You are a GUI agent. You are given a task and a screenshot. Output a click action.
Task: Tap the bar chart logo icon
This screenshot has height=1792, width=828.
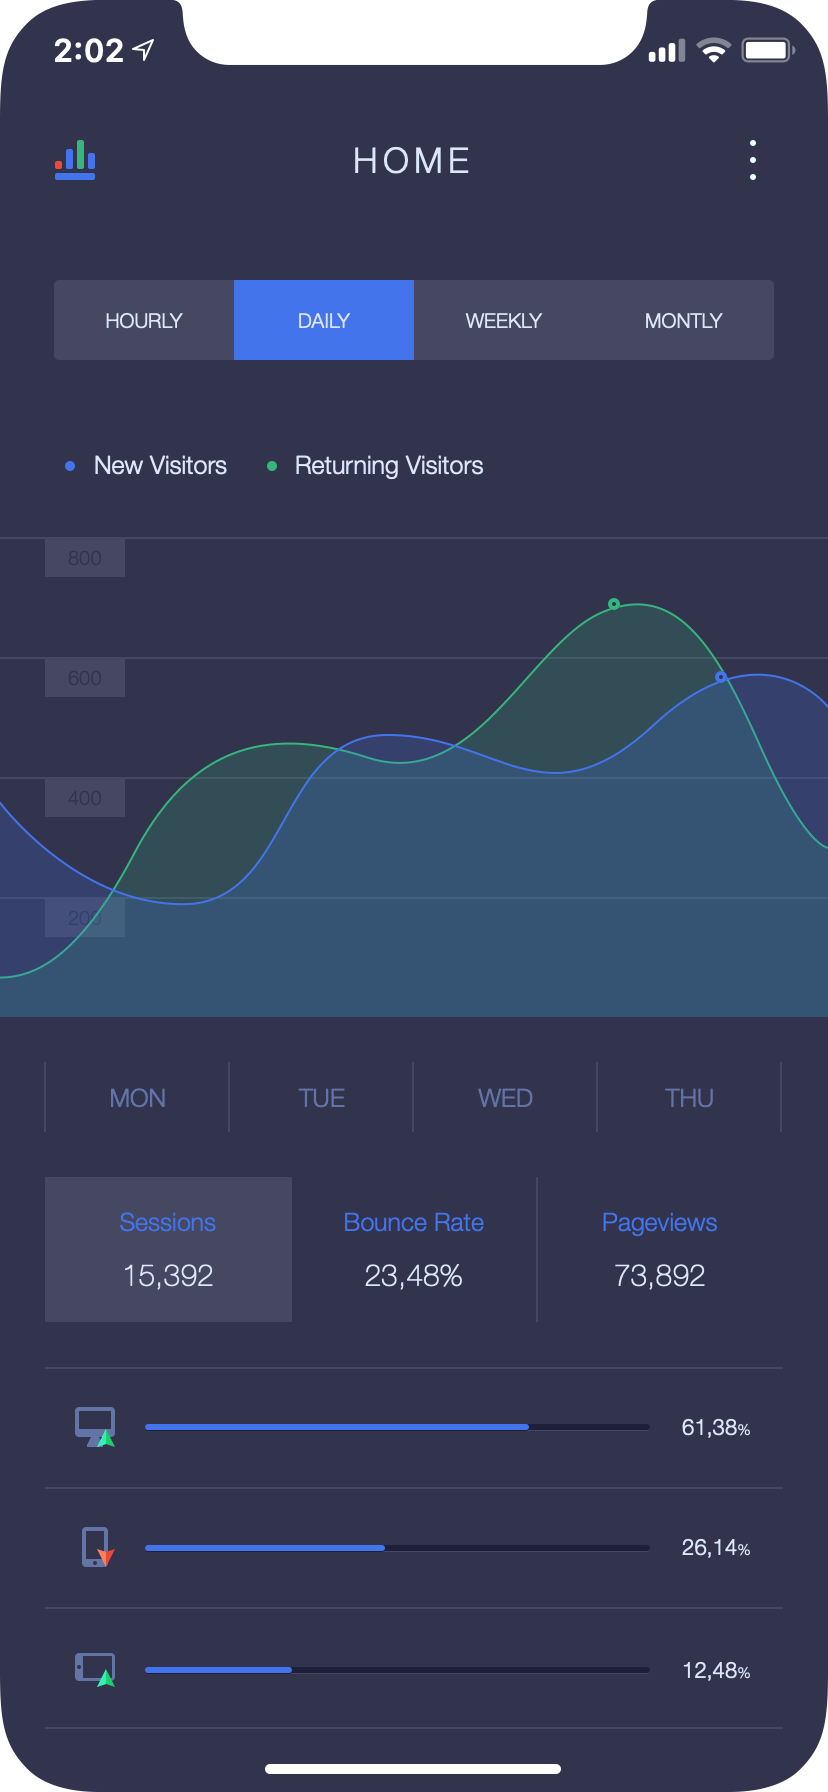pos(75,160)
